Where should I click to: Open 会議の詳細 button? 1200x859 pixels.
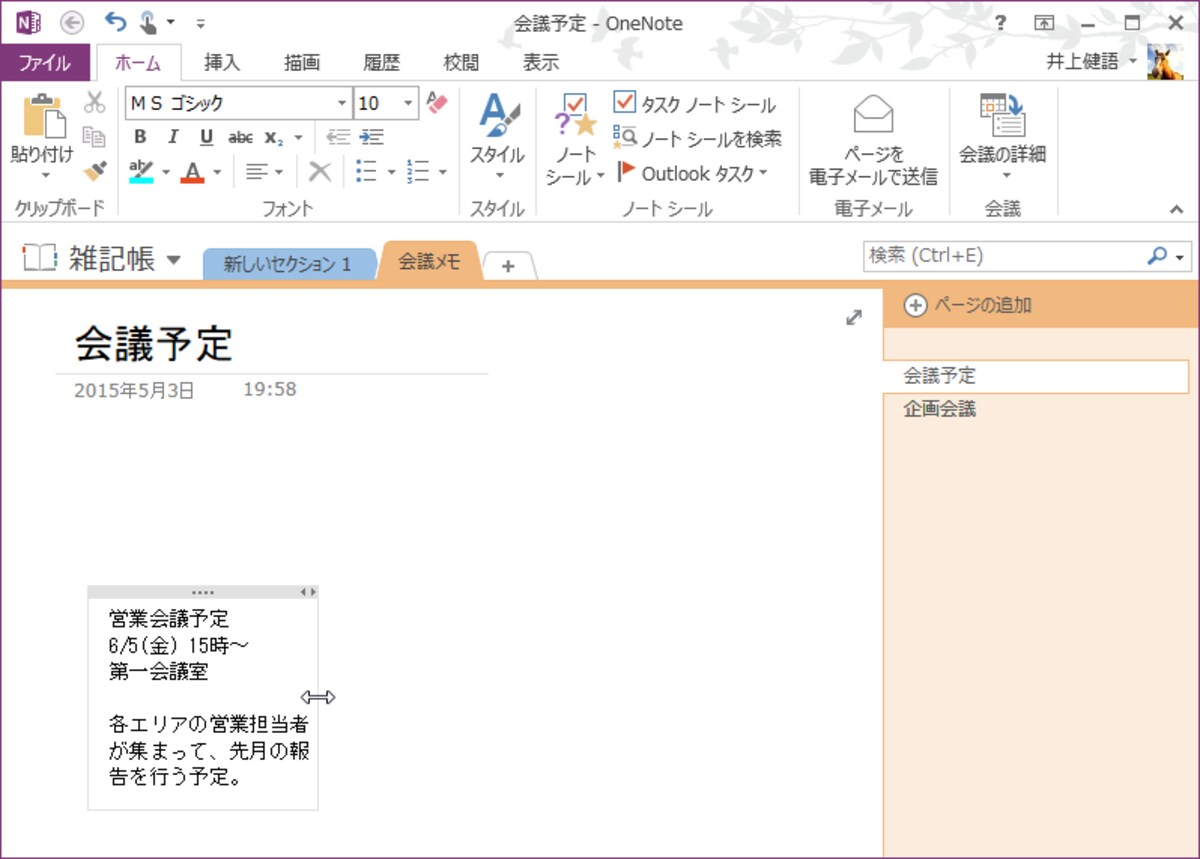1002,138
